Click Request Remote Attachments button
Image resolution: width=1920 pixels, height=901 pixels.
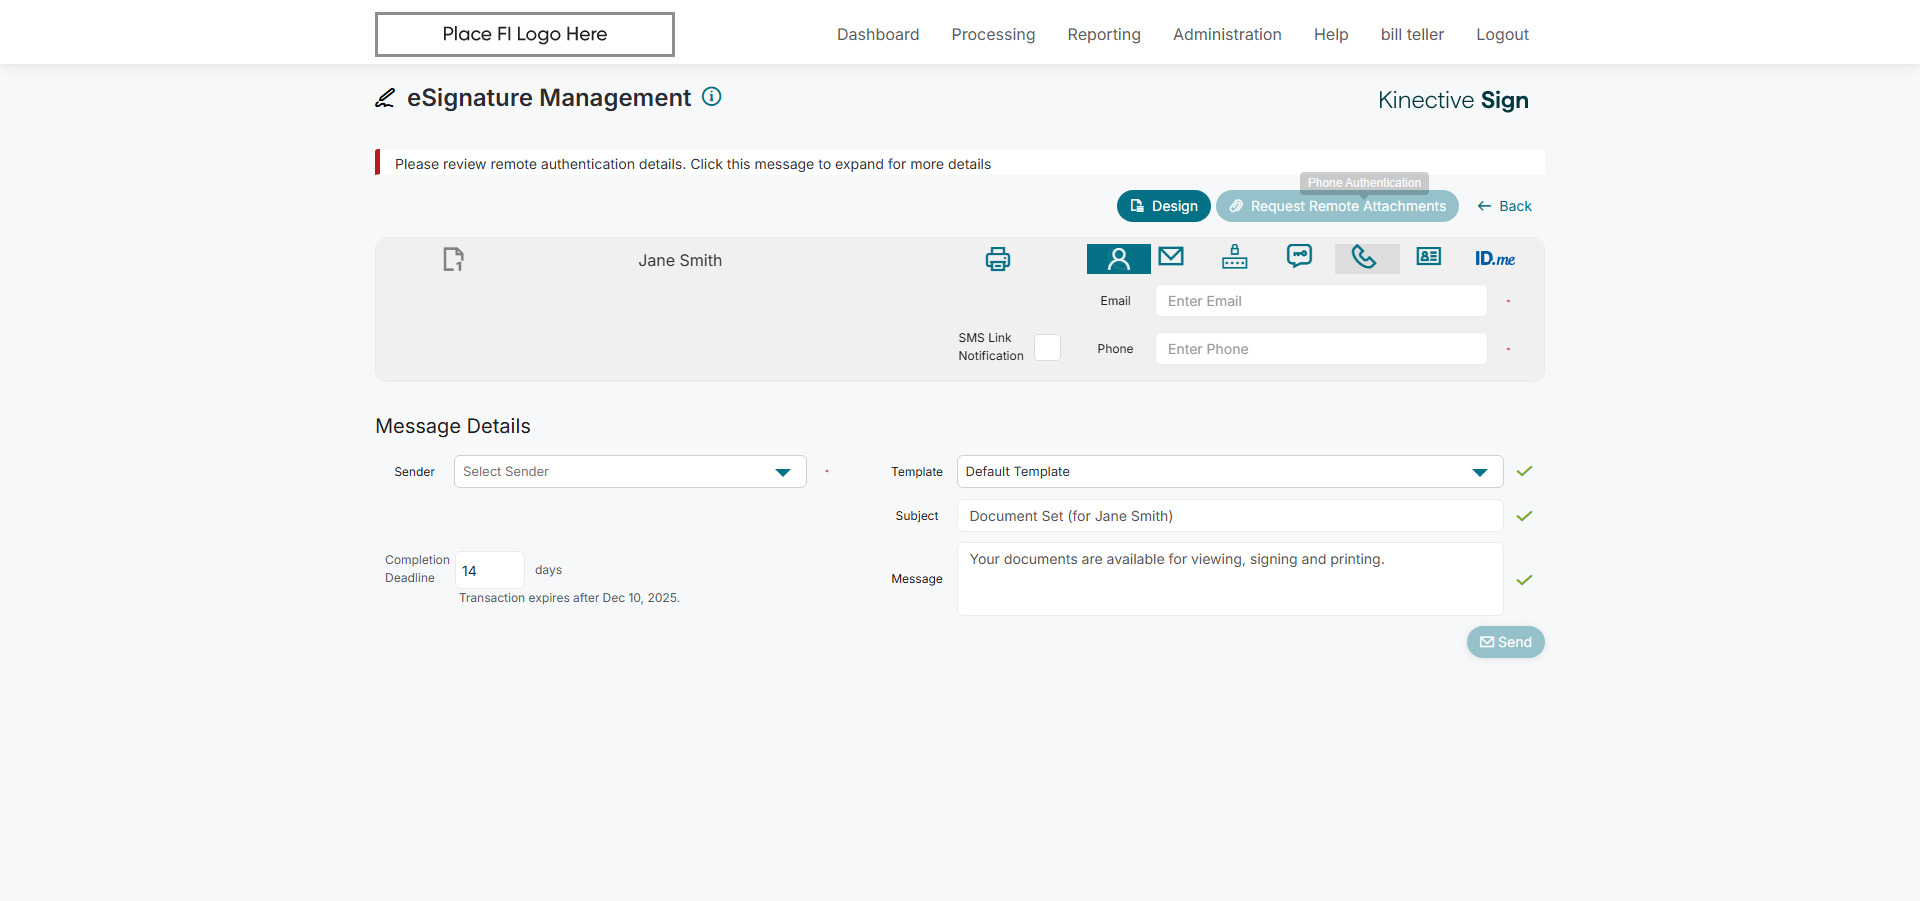pyautogui.click(x=1337, y=206)
